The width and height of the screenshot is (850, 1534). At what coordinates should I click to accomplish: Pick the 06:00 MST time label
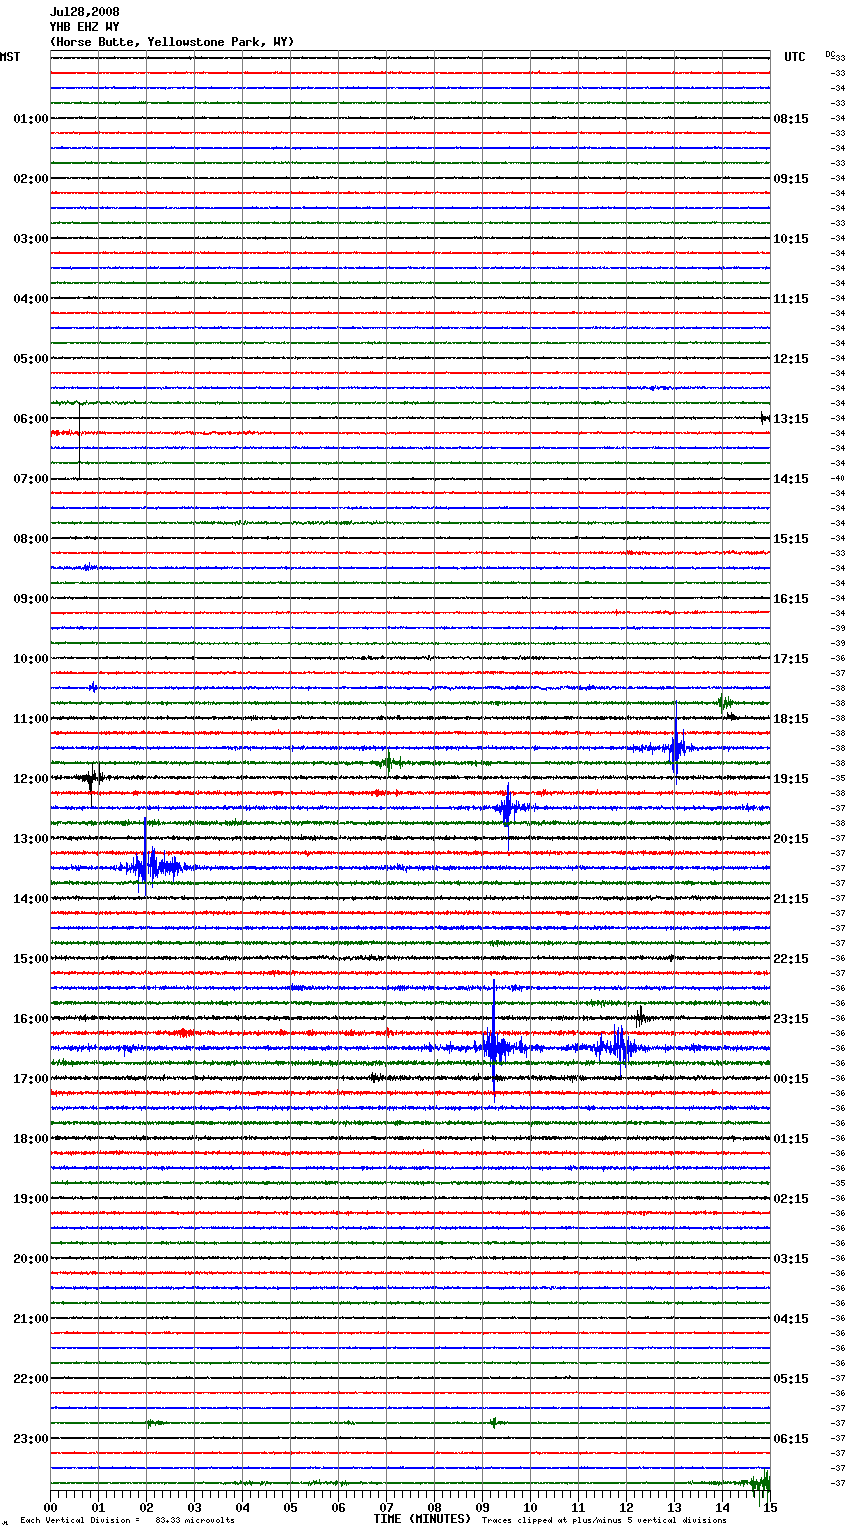(31, 419)
